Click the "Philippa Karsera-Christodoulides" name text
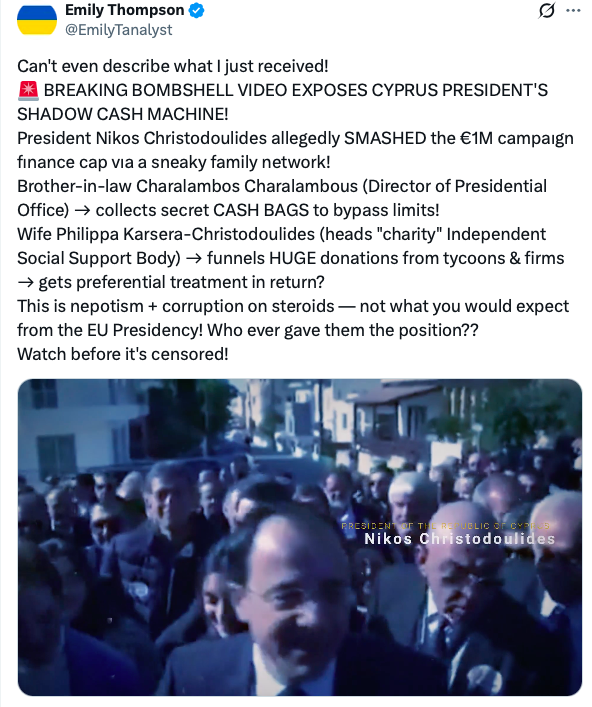This screenshot has width=592, height=707. point(185,234)
